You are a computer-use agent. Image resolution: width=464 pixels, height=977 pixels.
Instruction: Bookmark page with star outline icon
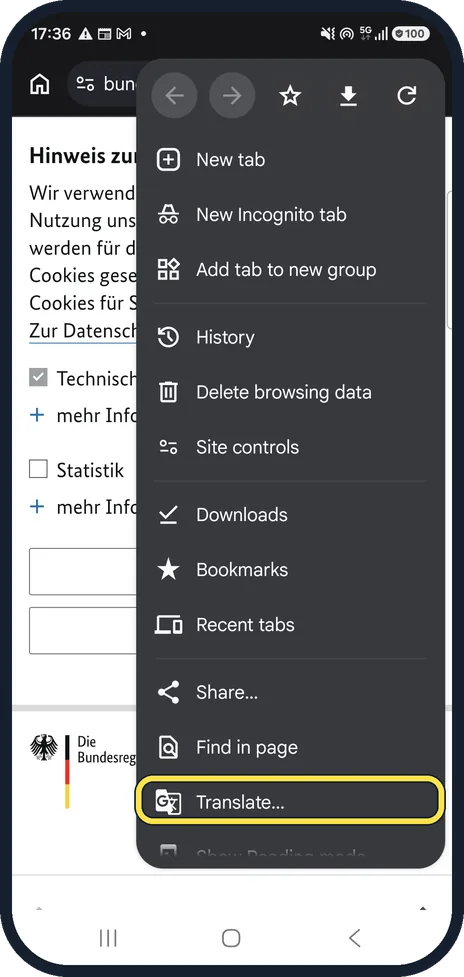290,96
